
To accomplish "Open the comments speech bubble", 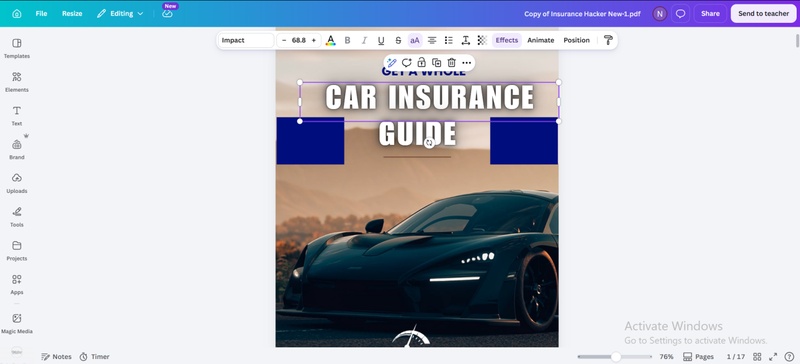I will [x=680, y=14].
